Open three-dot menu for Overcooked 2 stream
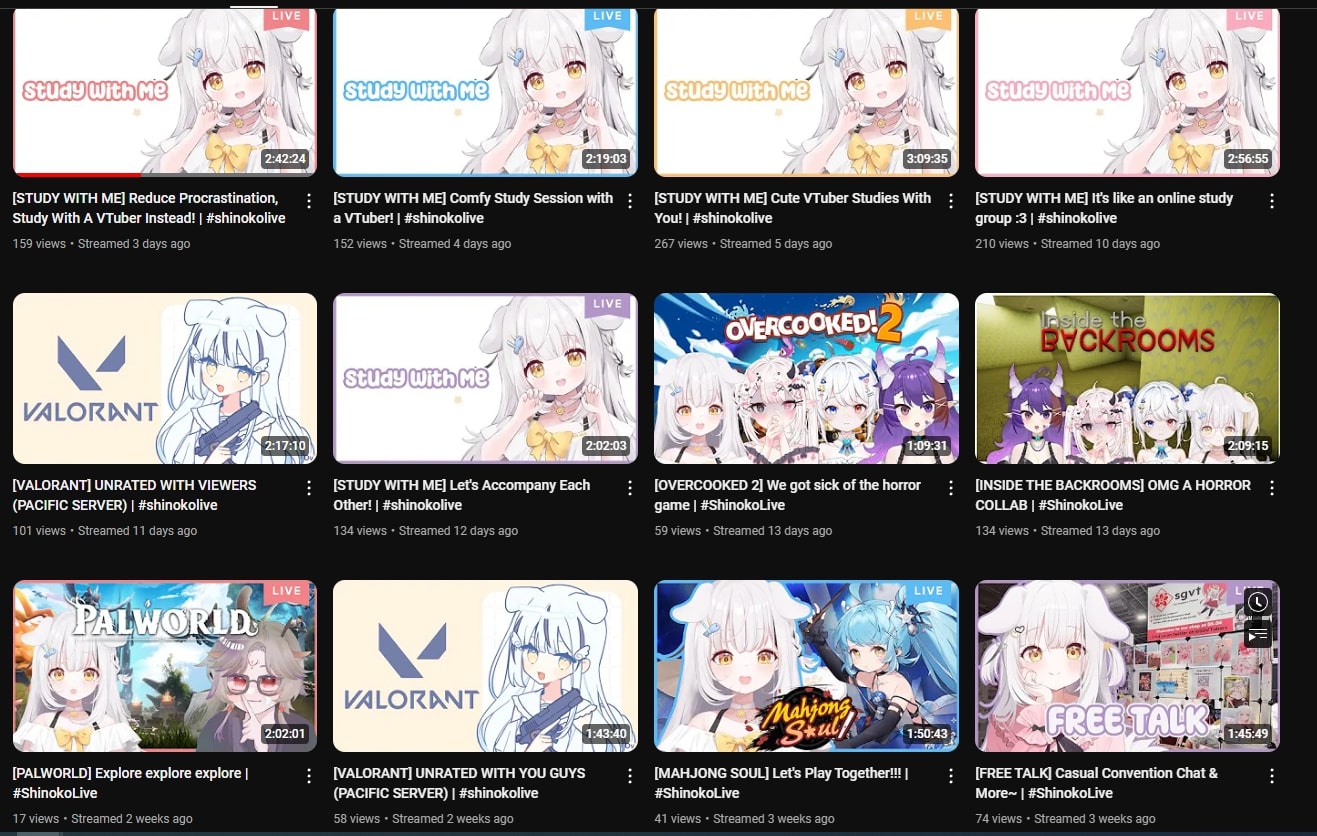 (x=951, y=488)
